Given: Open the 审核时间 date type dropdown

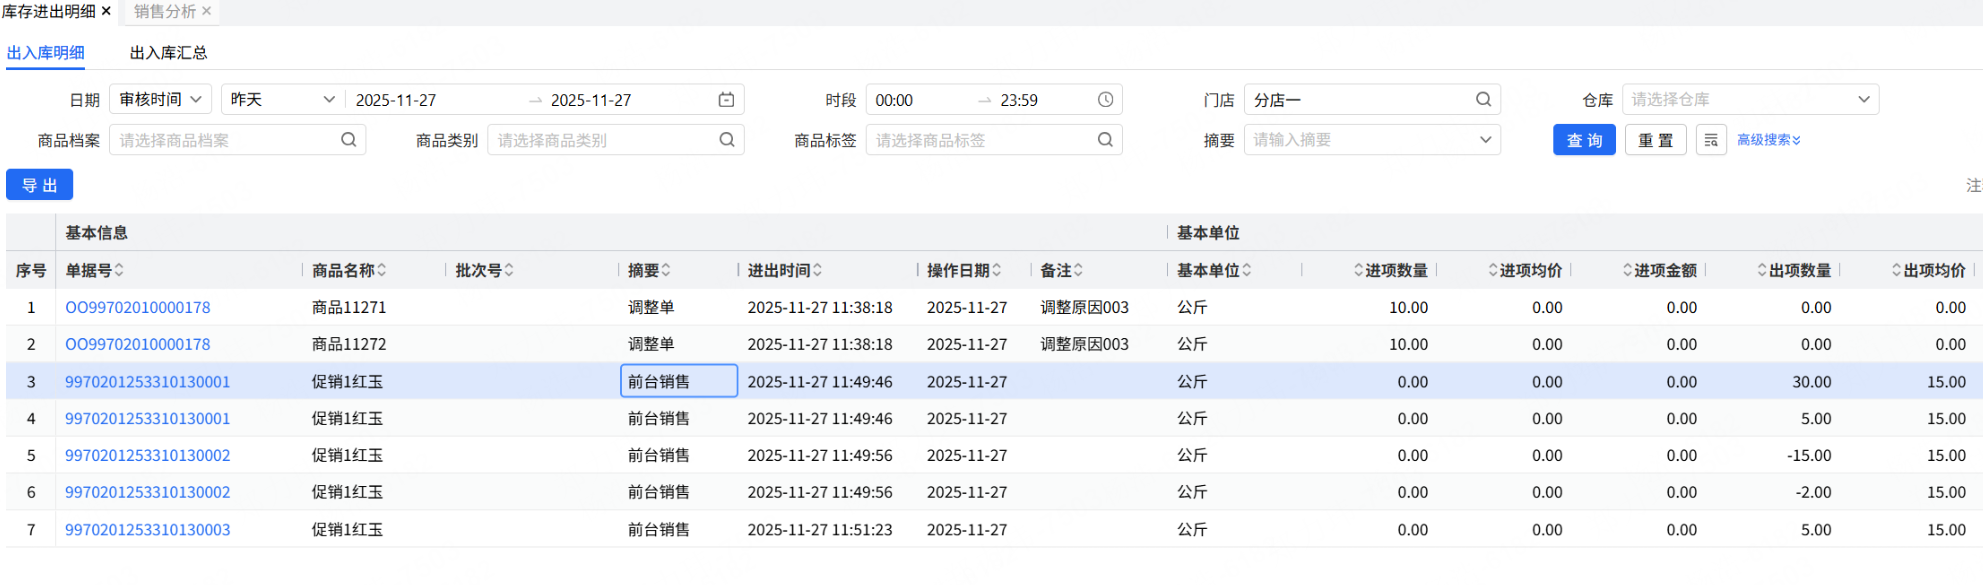Looking at the screenshot, I should pos(160,100).
